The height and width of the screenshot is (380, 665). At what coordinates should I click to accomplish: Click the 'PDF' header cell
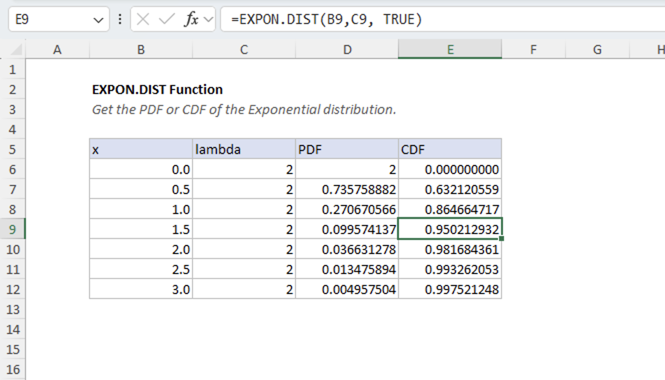click(x=347, y=149)
